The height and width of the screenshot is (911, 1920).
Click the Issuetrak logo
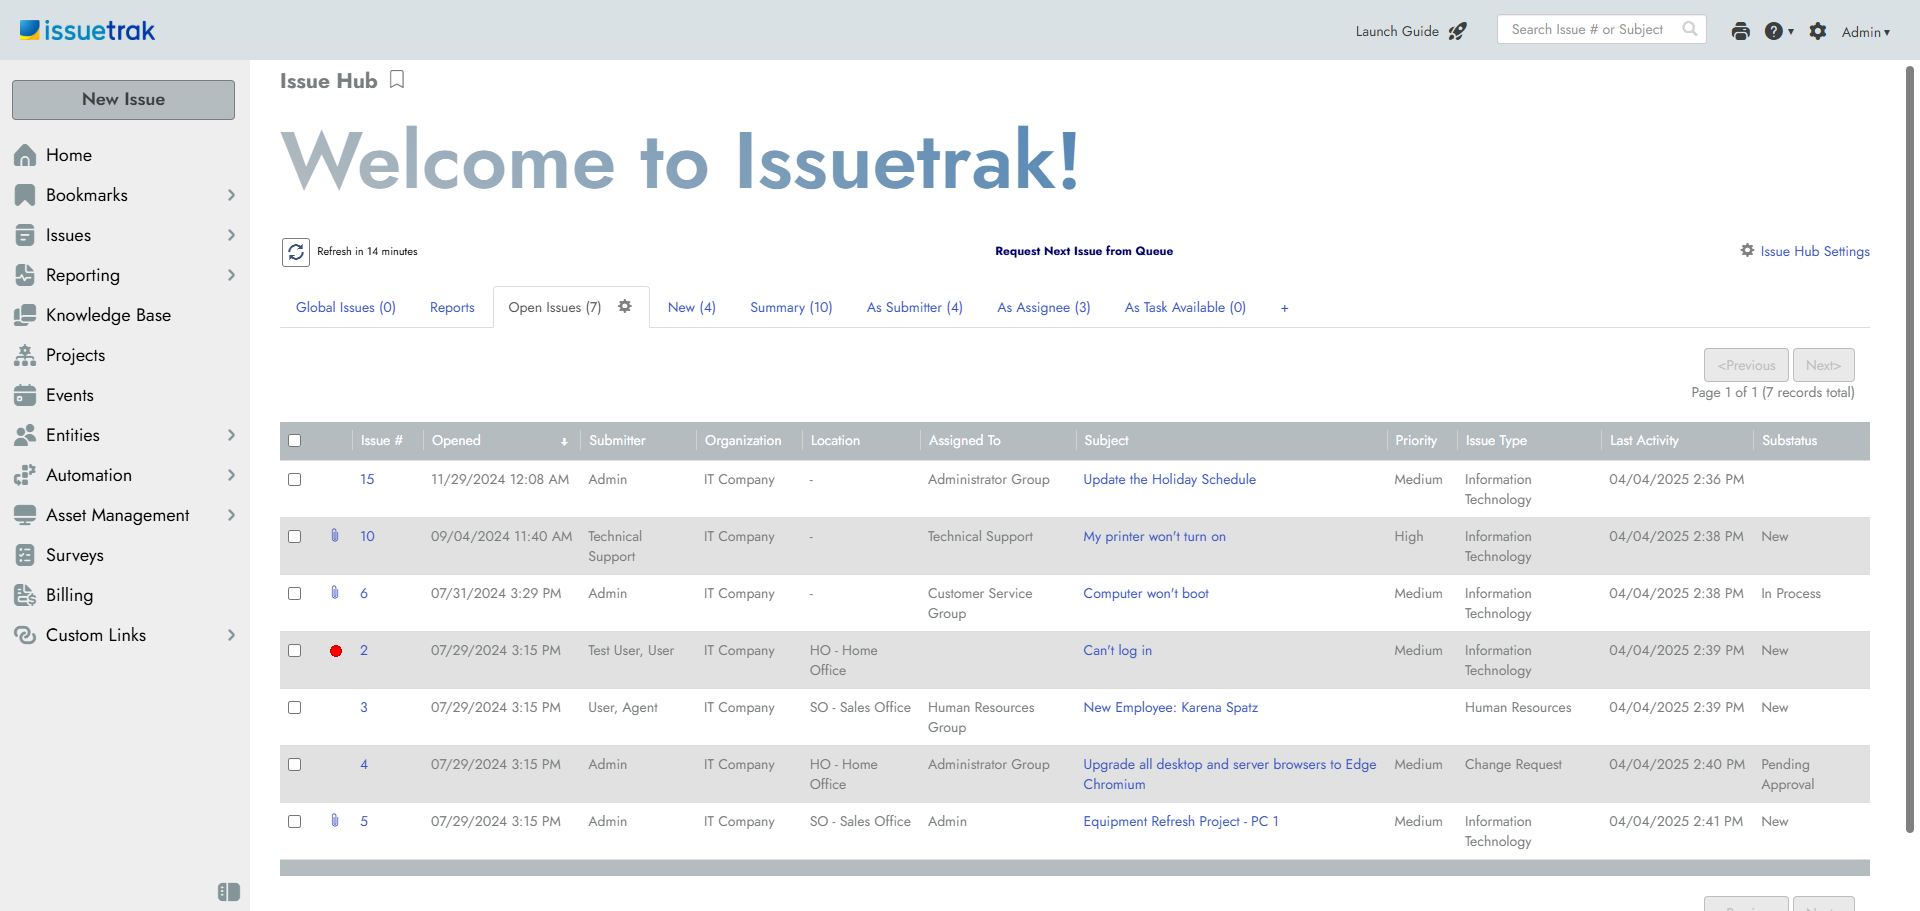(x=88, y=31)
